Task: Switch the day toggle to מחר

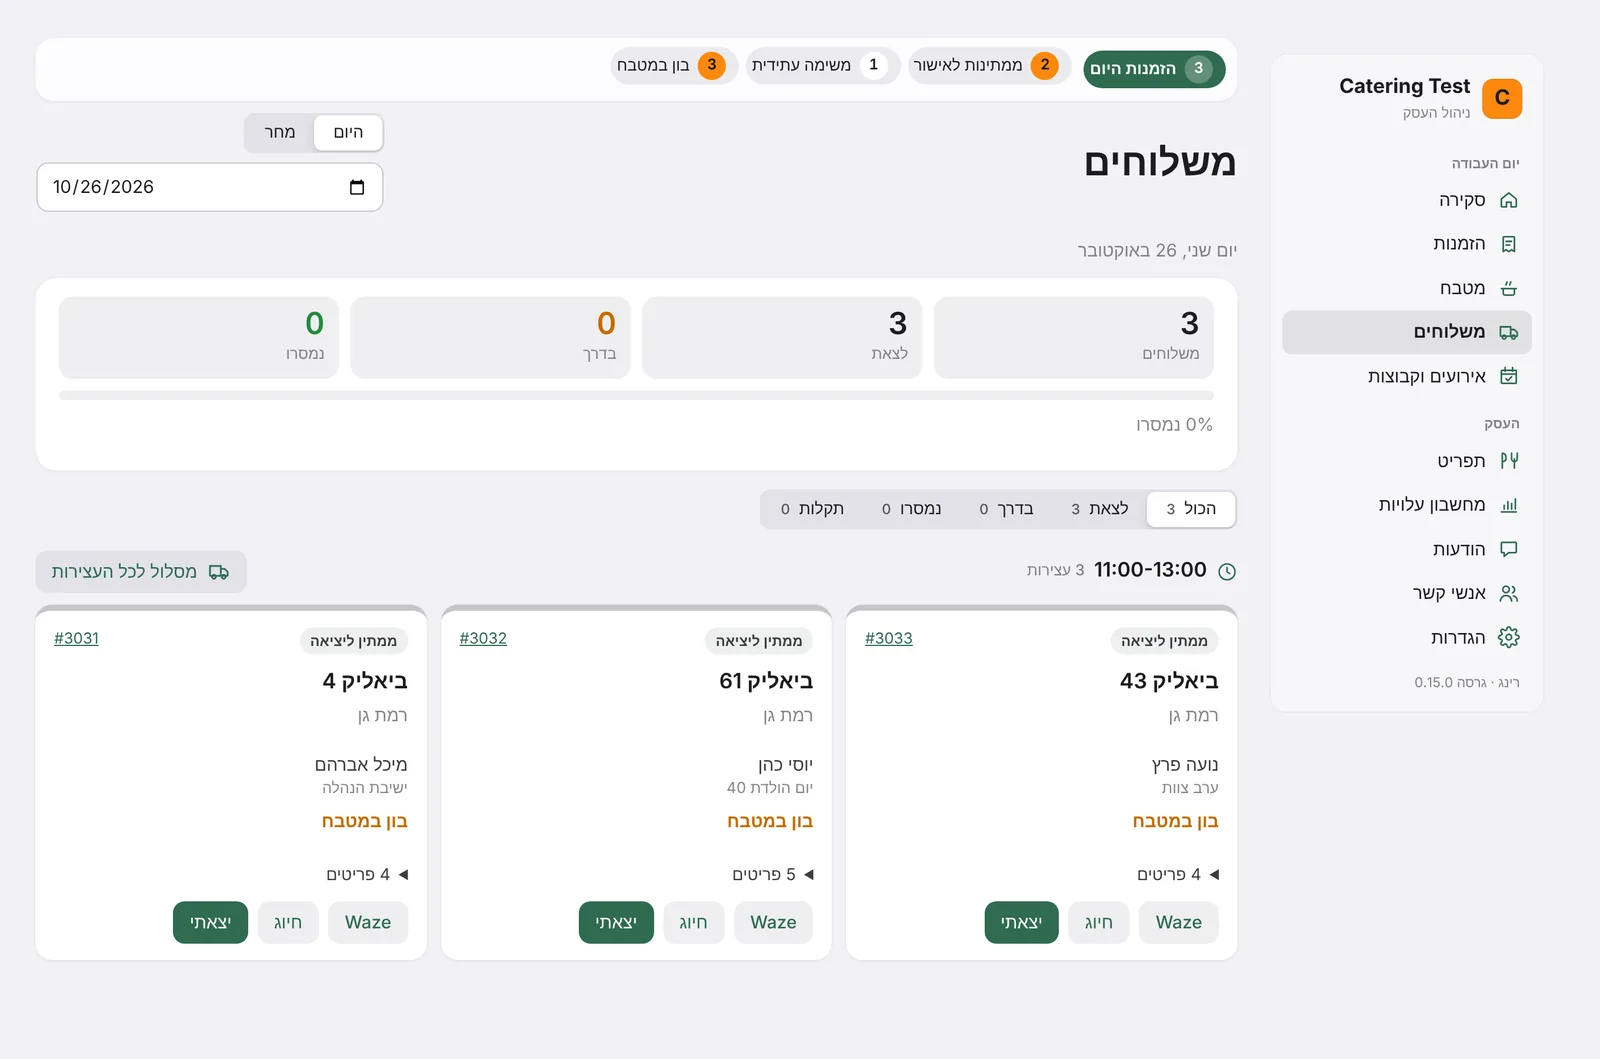Action: click(x=279, y=132)
